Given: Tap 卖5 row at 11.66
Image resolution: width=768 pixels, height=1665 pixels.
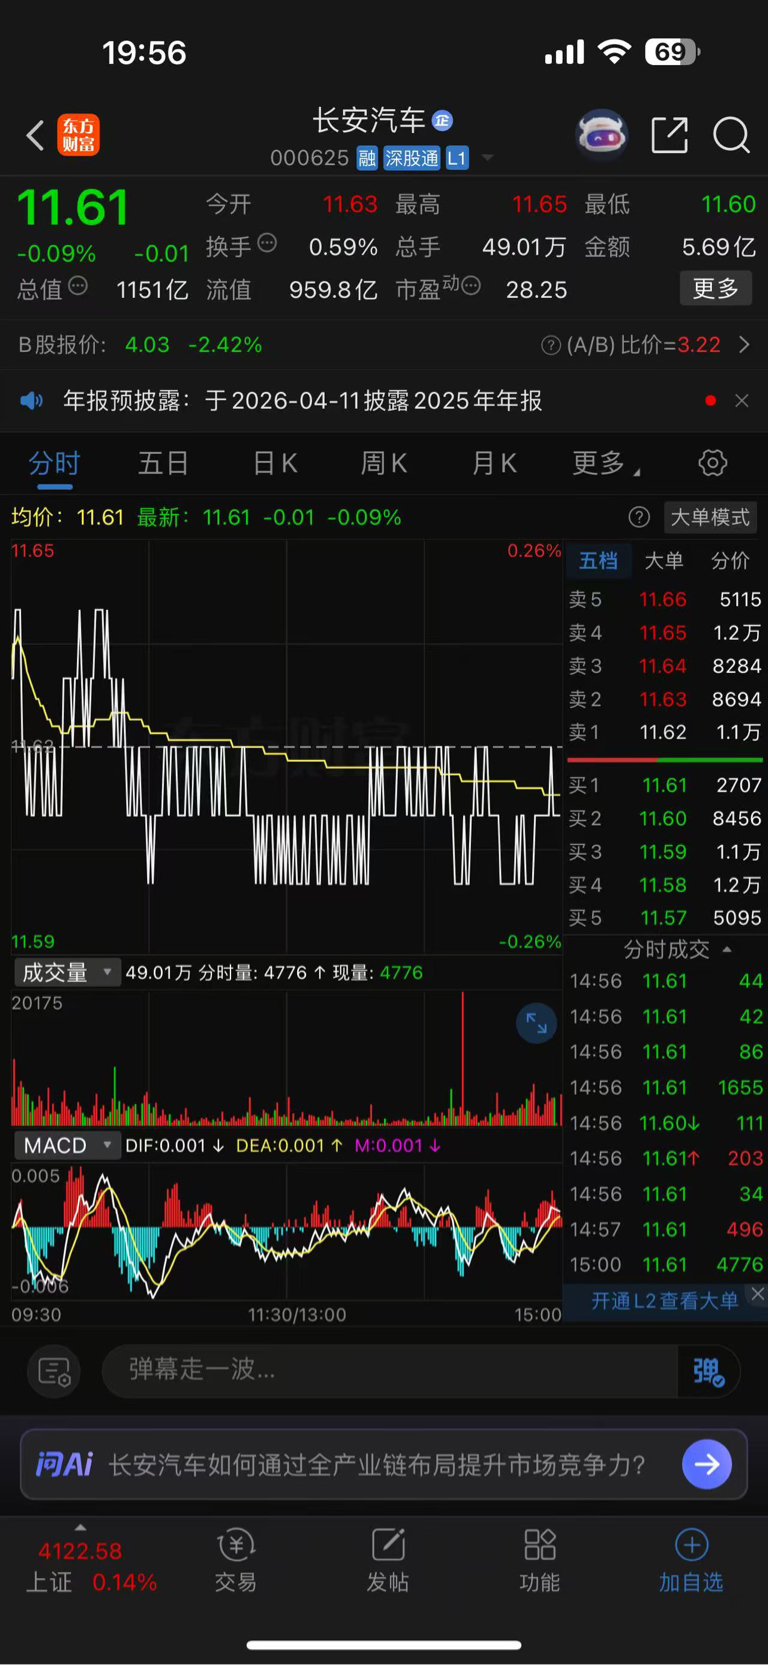Looking at the screenshot, I should click(x=665, y=599).
